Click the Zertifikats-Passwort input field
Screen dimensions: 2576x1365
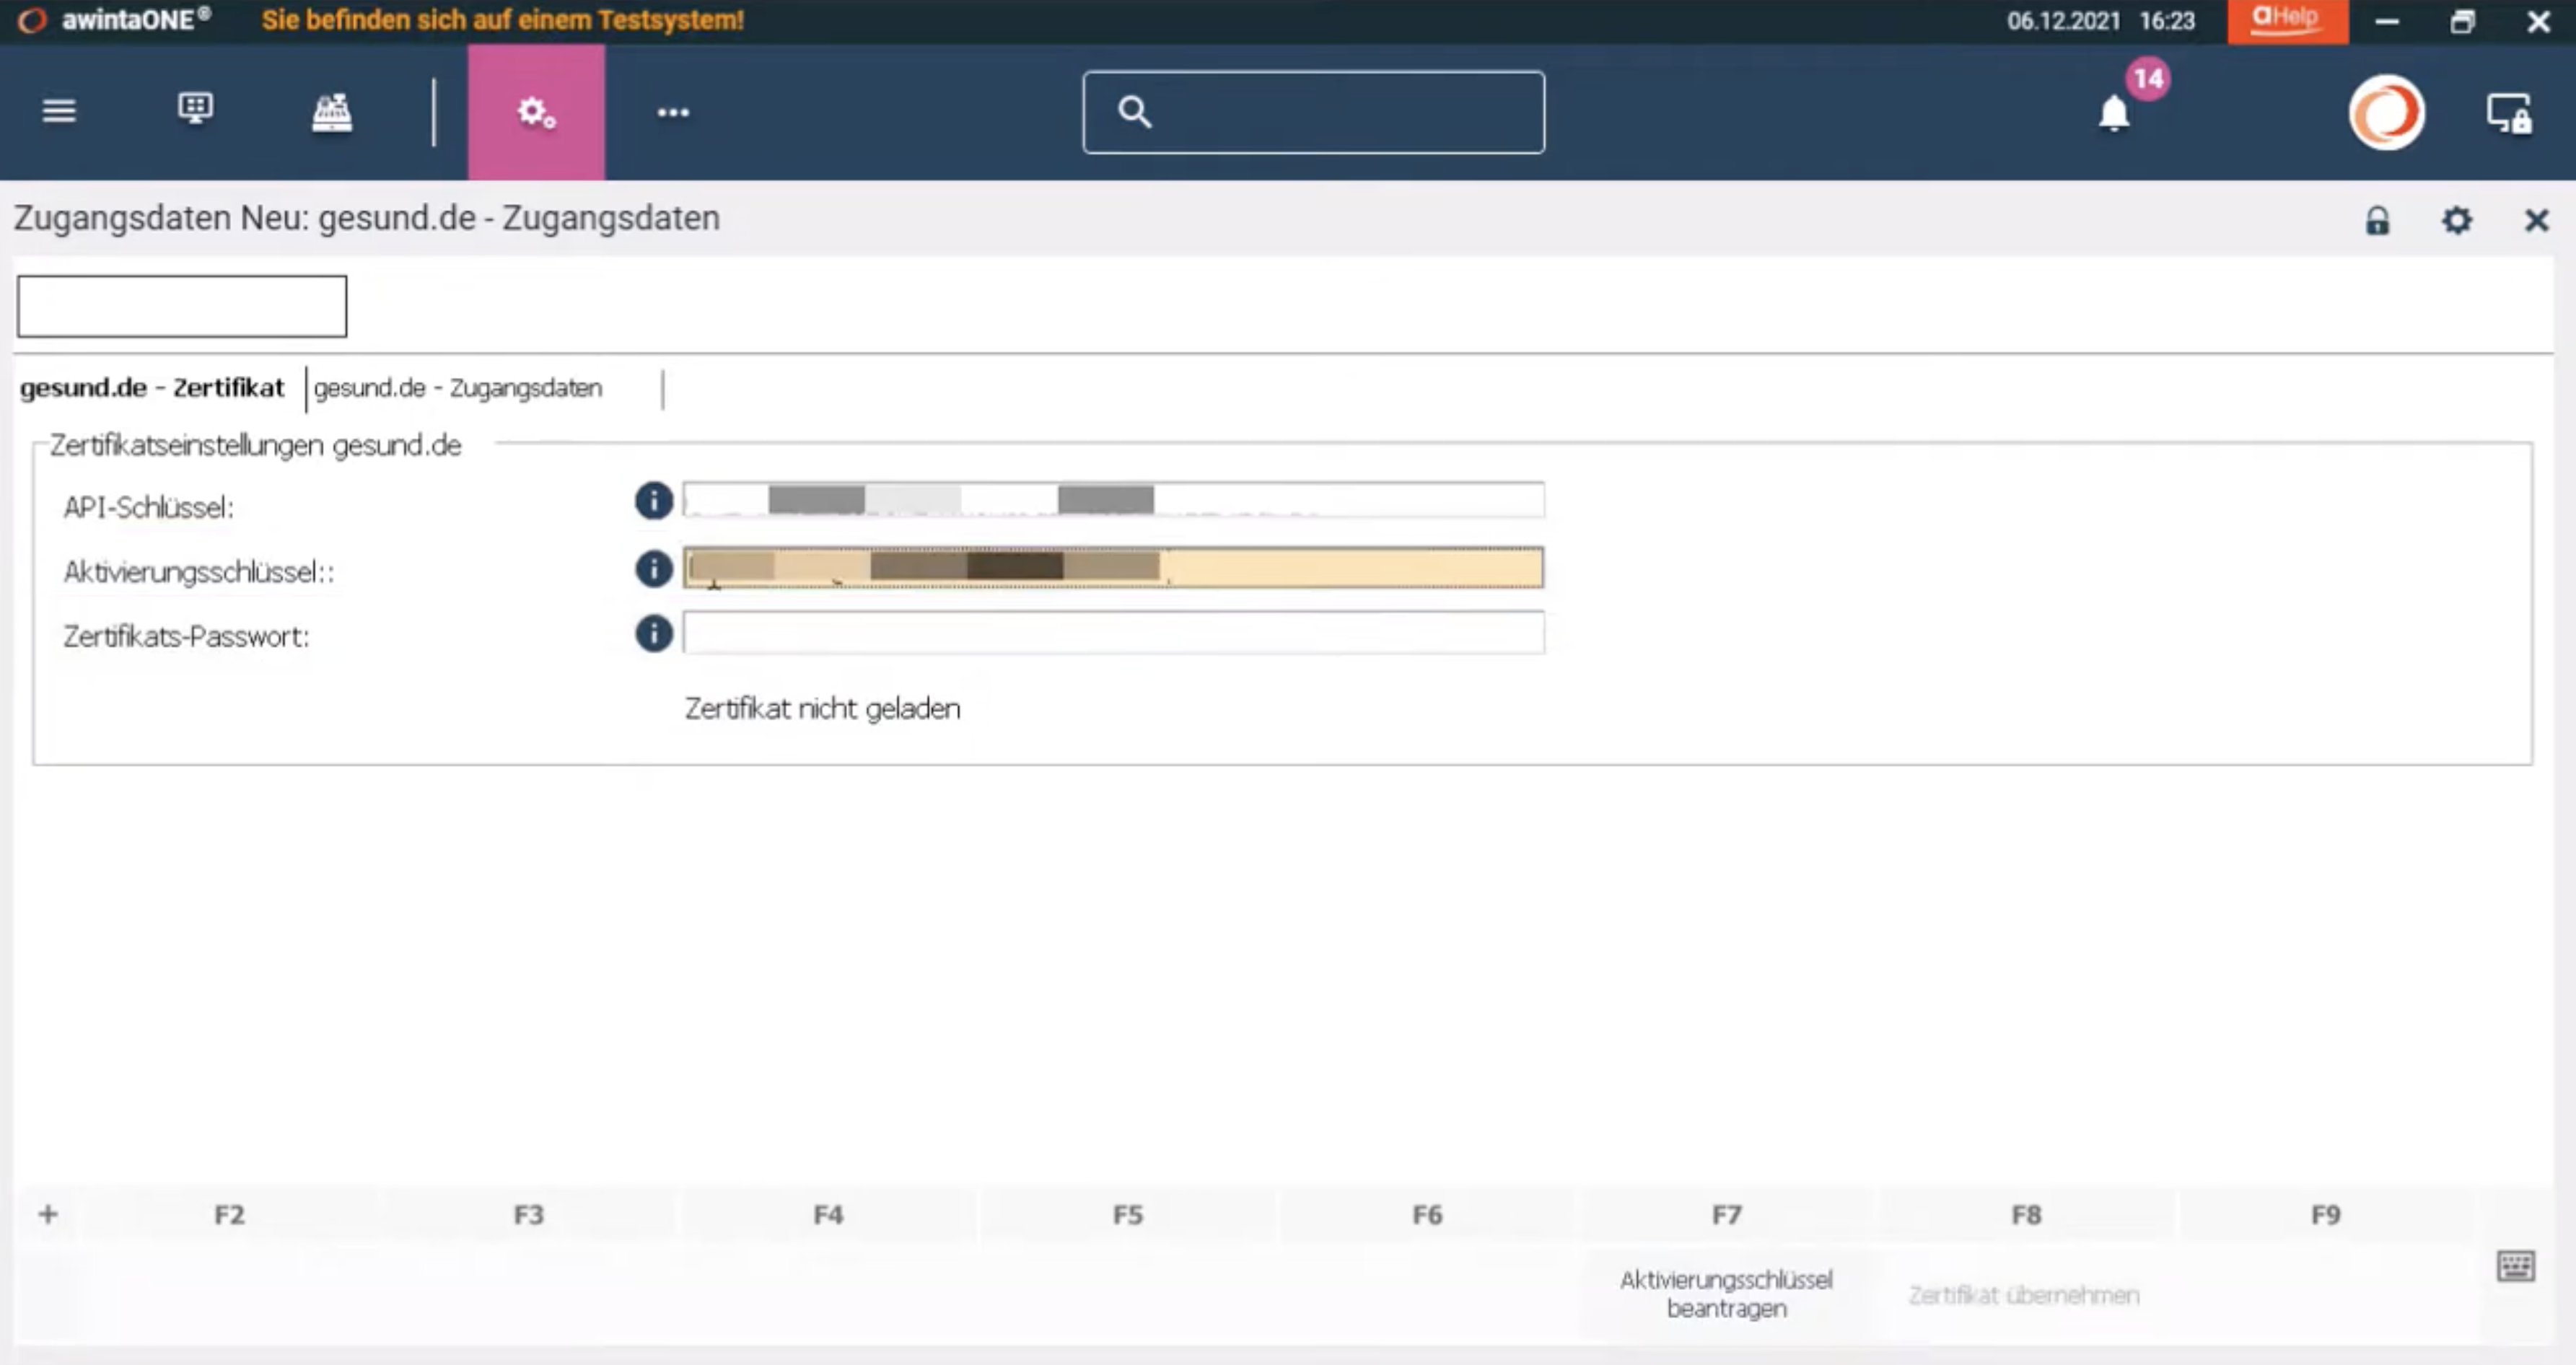click(x=1113, y=632)
